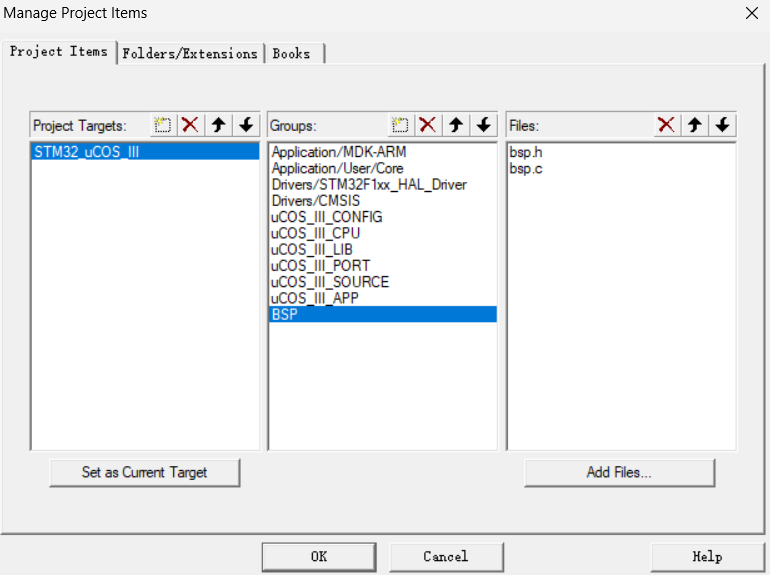Open the Folders/Extensions tab
This screenshot has height=575, width=770.
(x=190, y=54)
